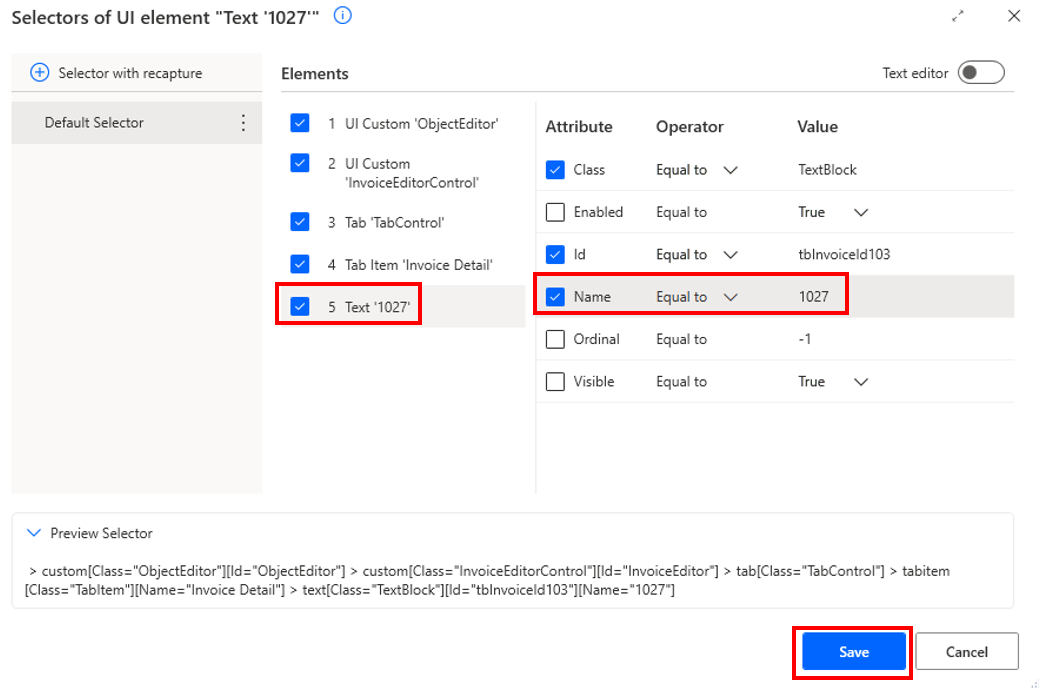Click the plus icon for Selector with recapture
Image resolution: width=1040 pixels, height=688 pixels.
tap(40, 73)
